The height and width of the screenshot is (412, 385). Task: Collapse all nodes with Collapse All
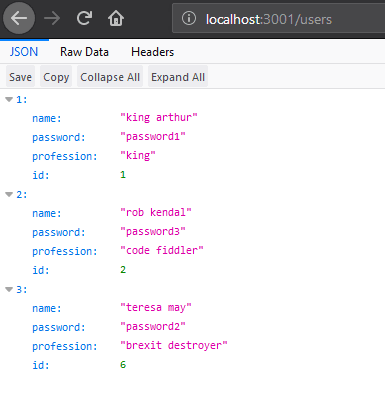coord(110,77)
